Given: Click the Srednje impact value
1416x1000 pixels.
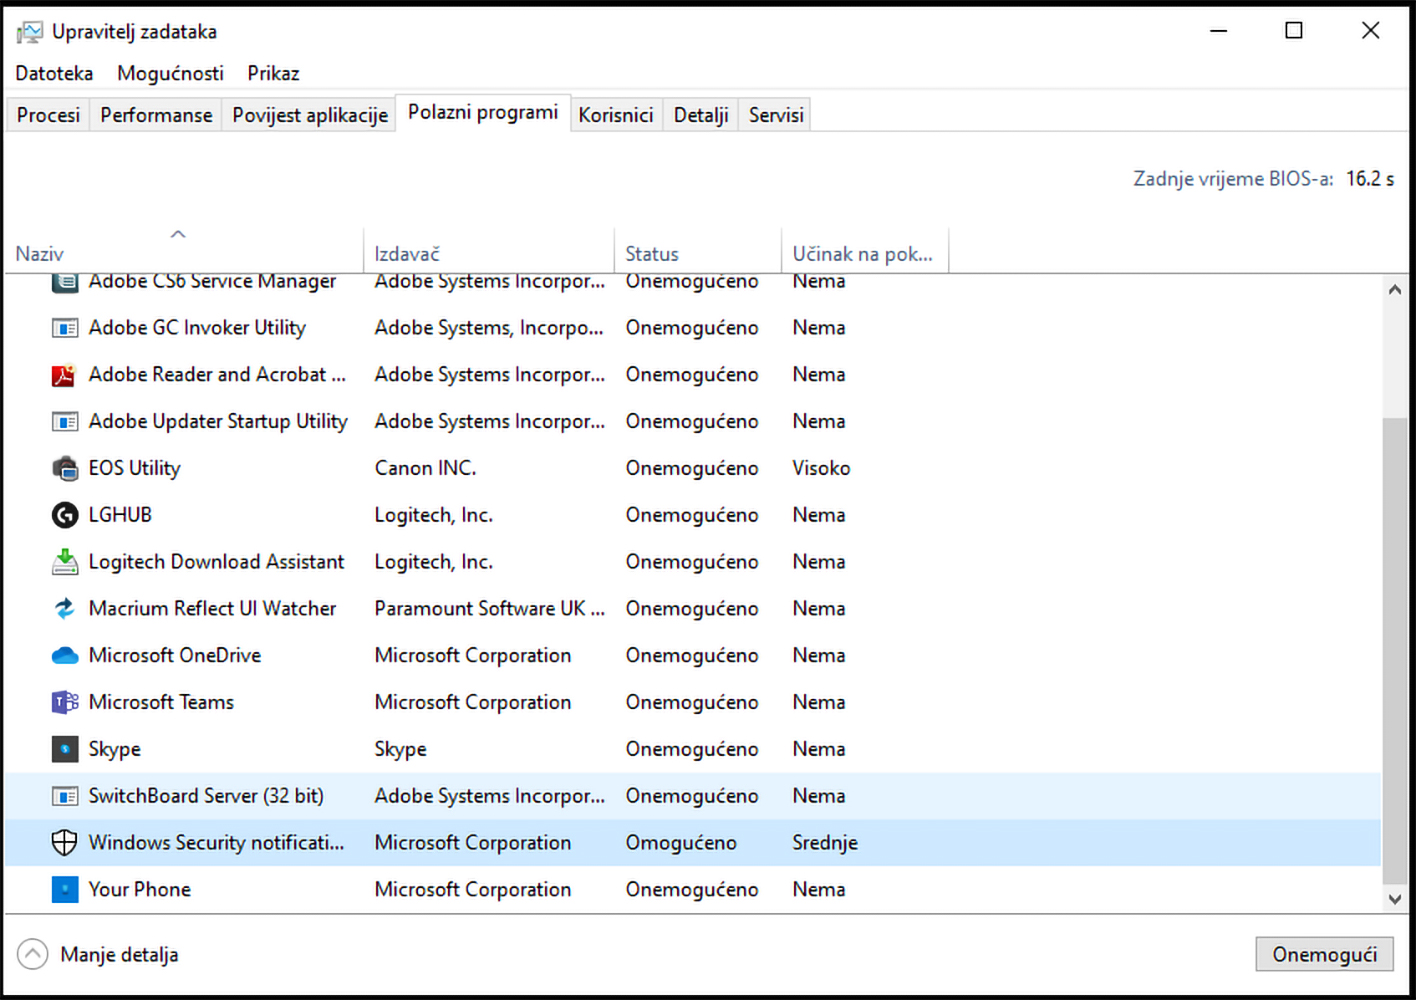Looking at the screenshot, I should [x=825, y=843].
